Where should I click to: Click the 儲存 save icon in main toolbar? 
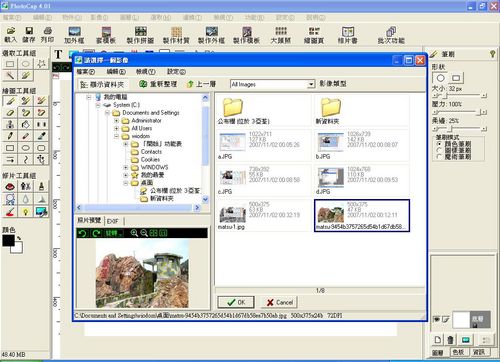pos(29,35)
